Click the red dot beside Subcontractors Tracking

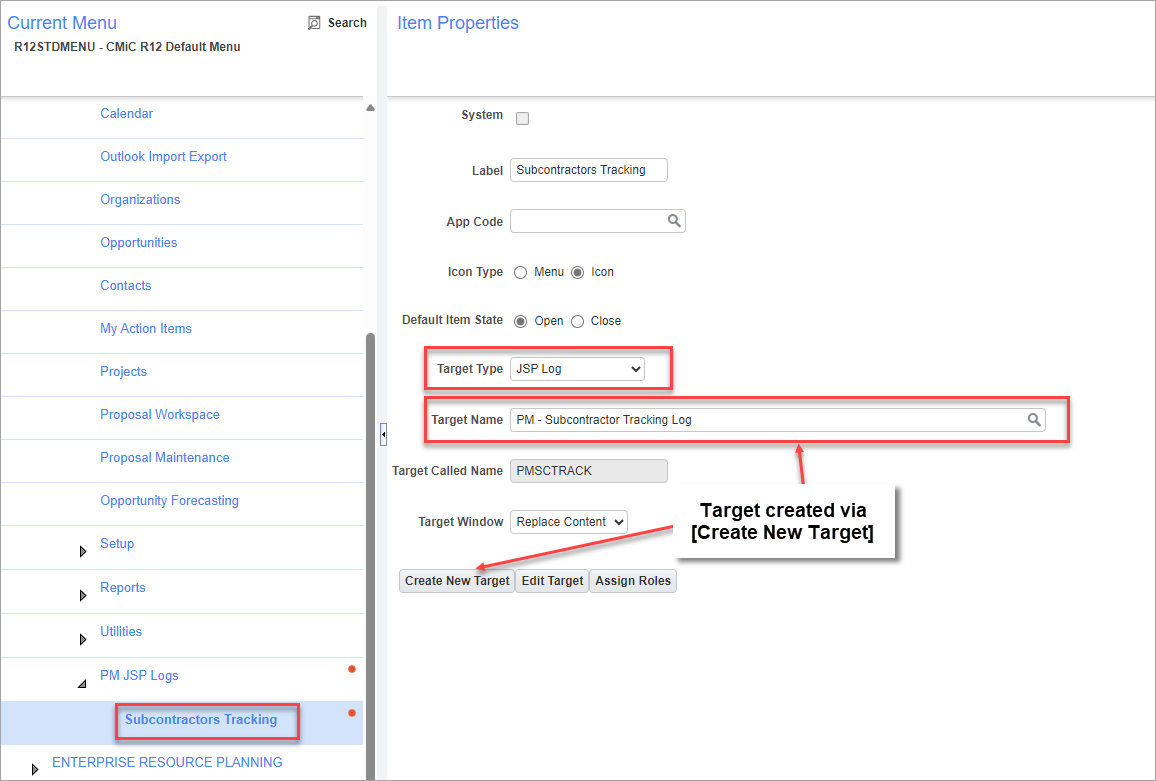351,712
